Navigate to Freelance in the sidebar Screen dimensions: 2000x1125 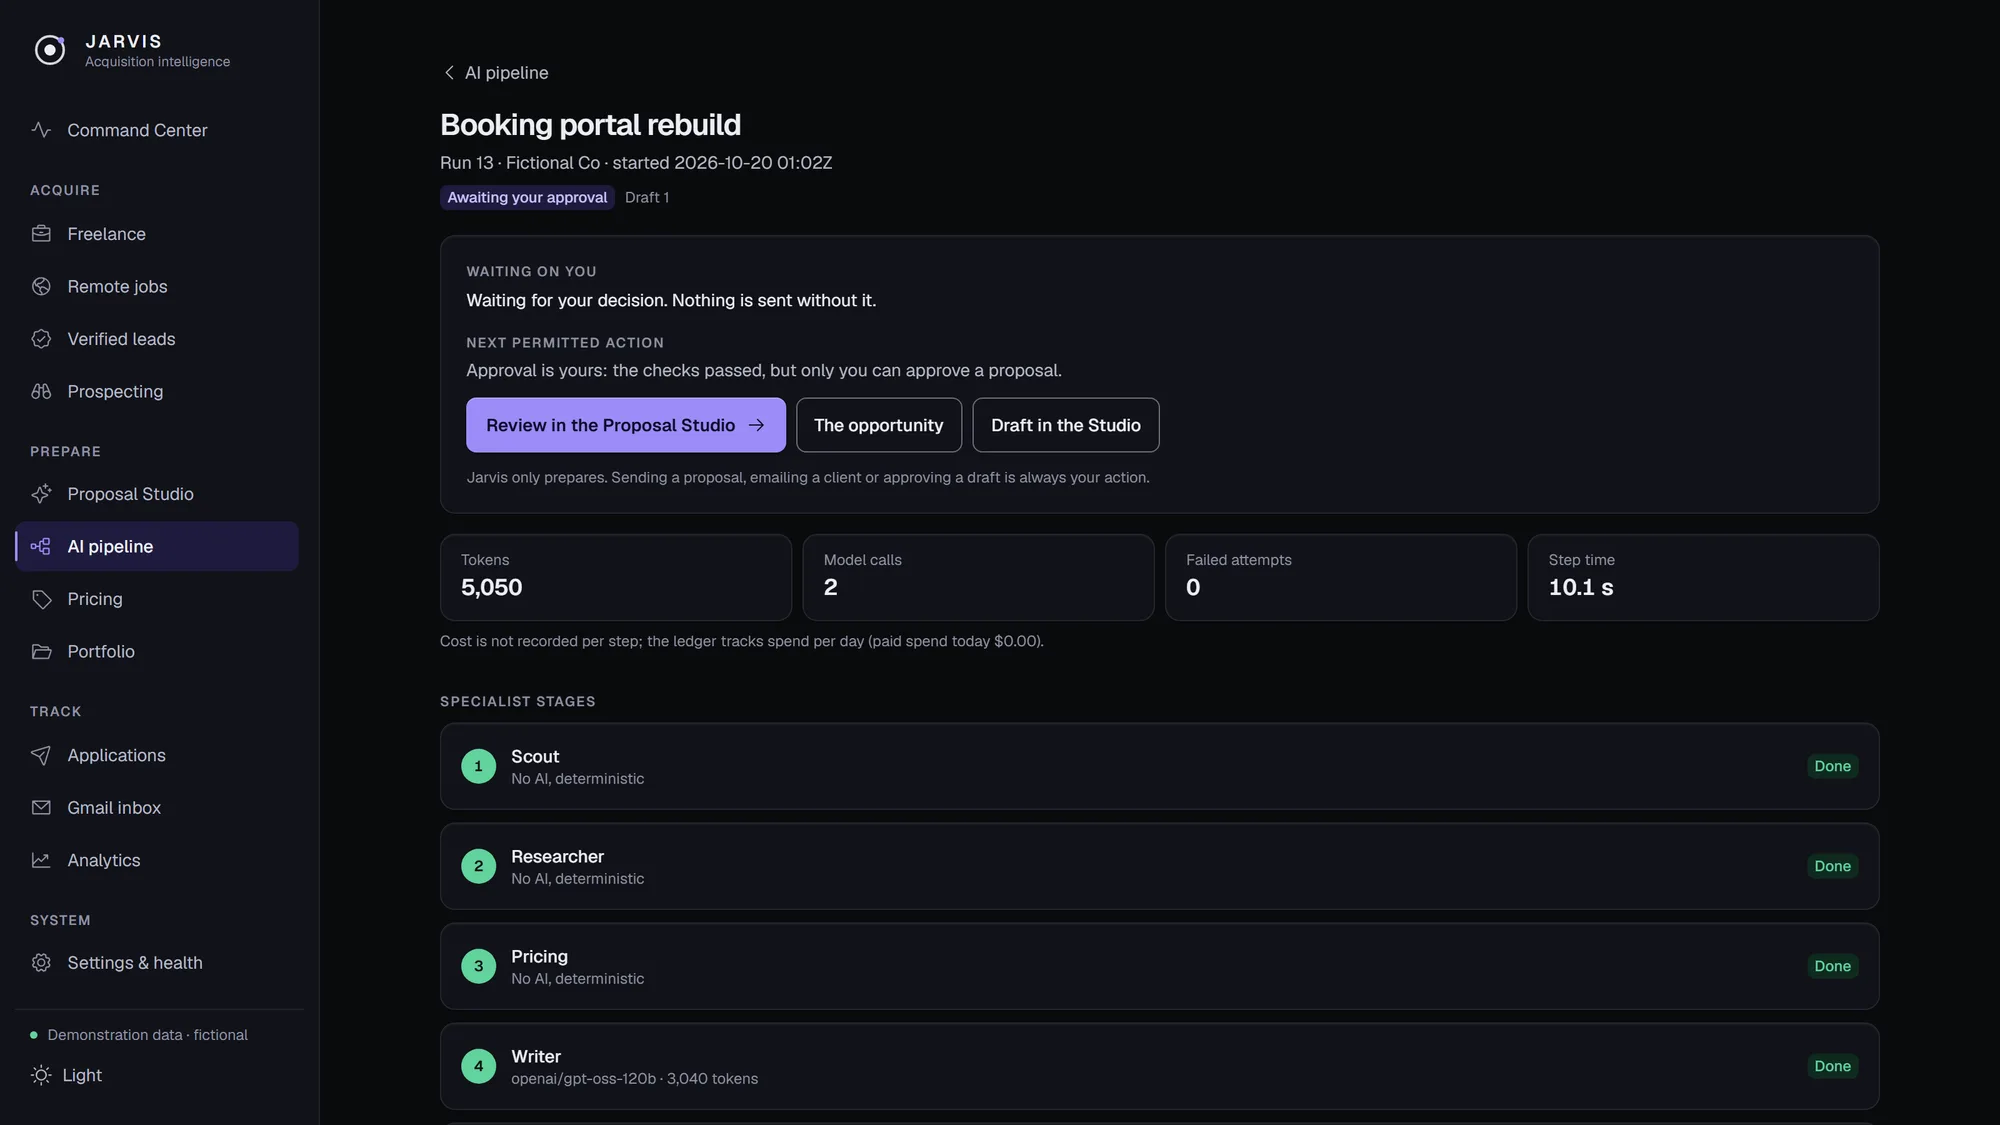(157, 234)
